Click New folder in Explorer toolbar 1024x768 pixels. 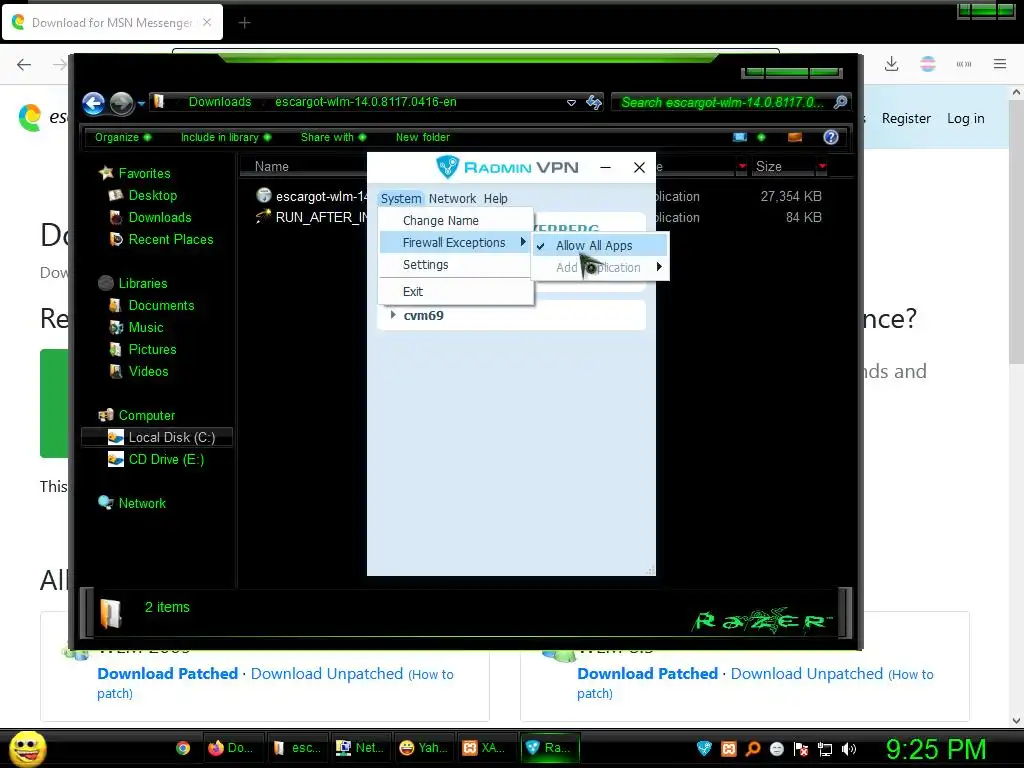tap(423, 137)
